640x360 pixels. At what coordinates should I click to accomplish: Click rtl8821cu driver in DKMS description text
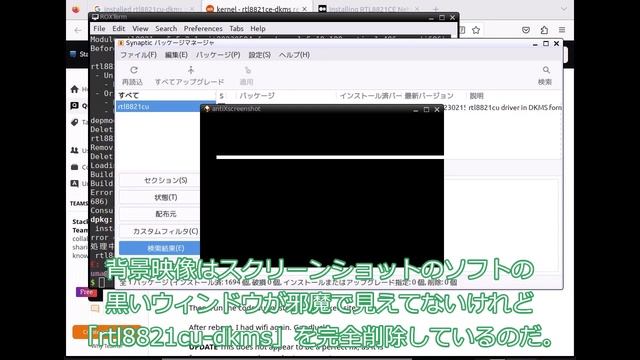pyautogui.click(x=515, y=108)
